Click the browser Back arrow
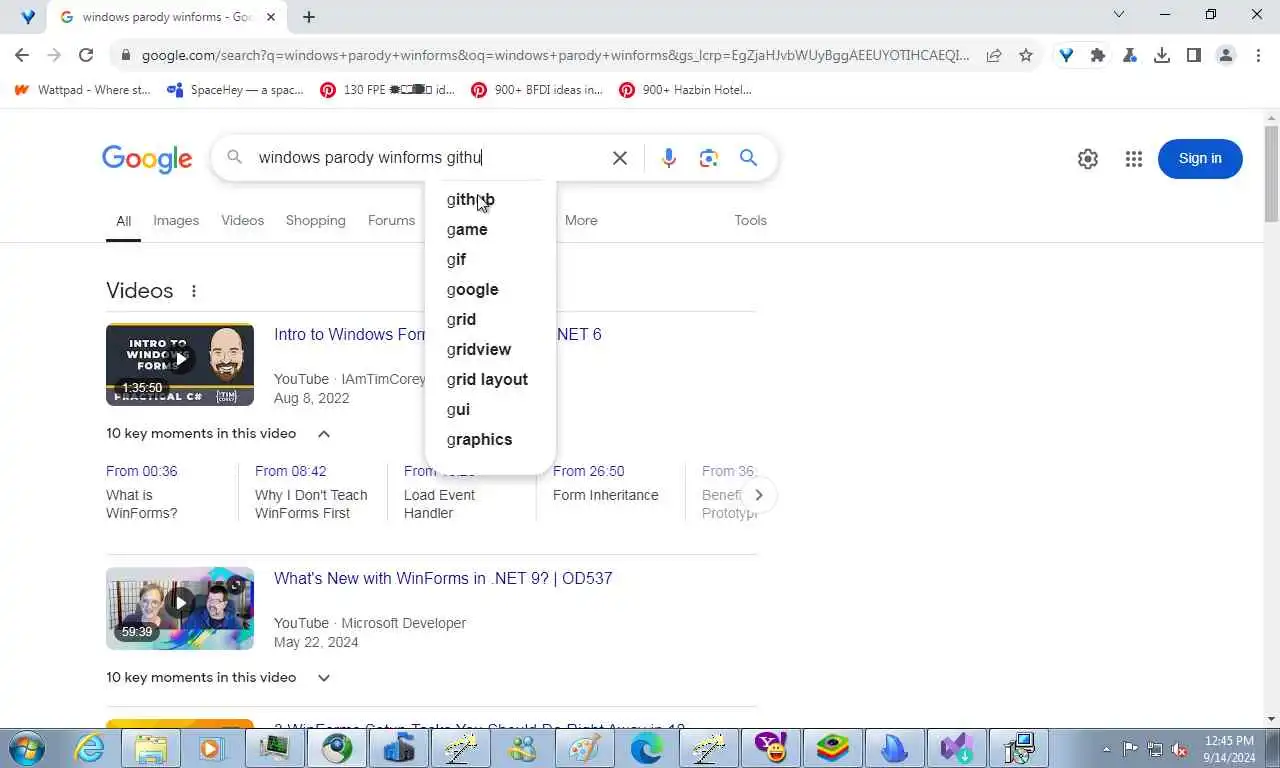The image size is (1280, 768). (x=22, y=55)
